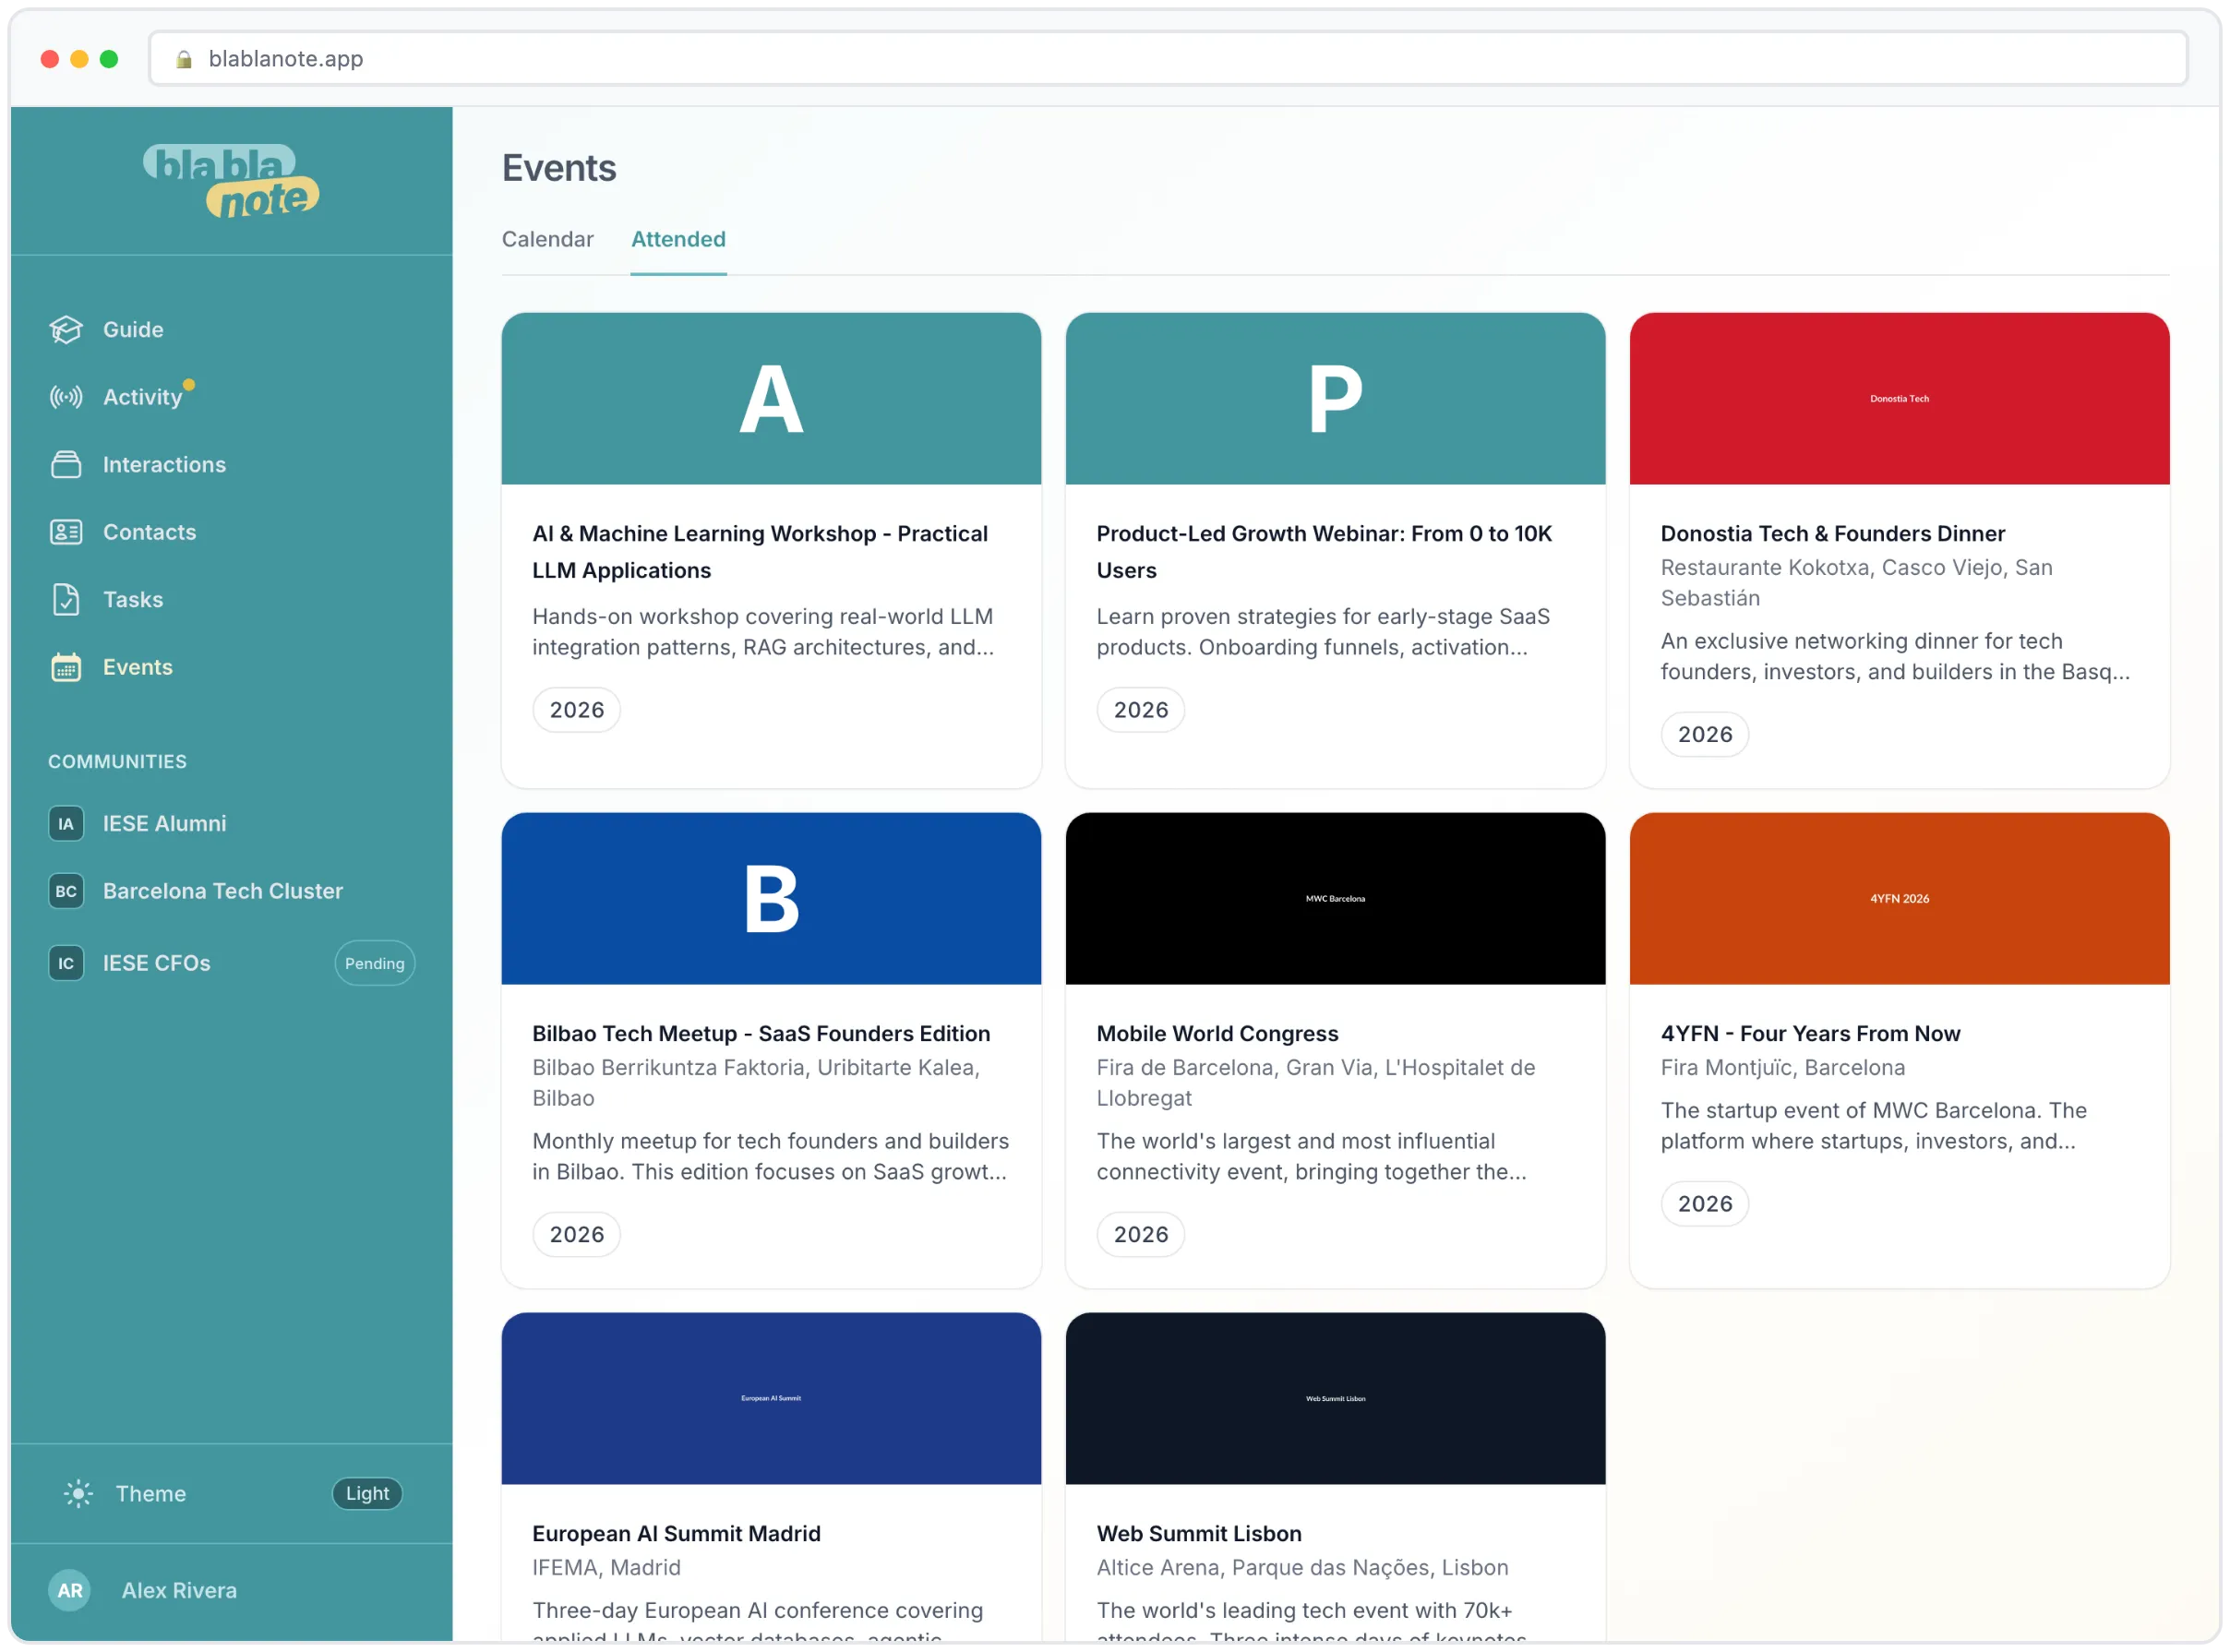Click the Activity broadcast icon
2230x1652 pixels.
click(x=66, y=398)
